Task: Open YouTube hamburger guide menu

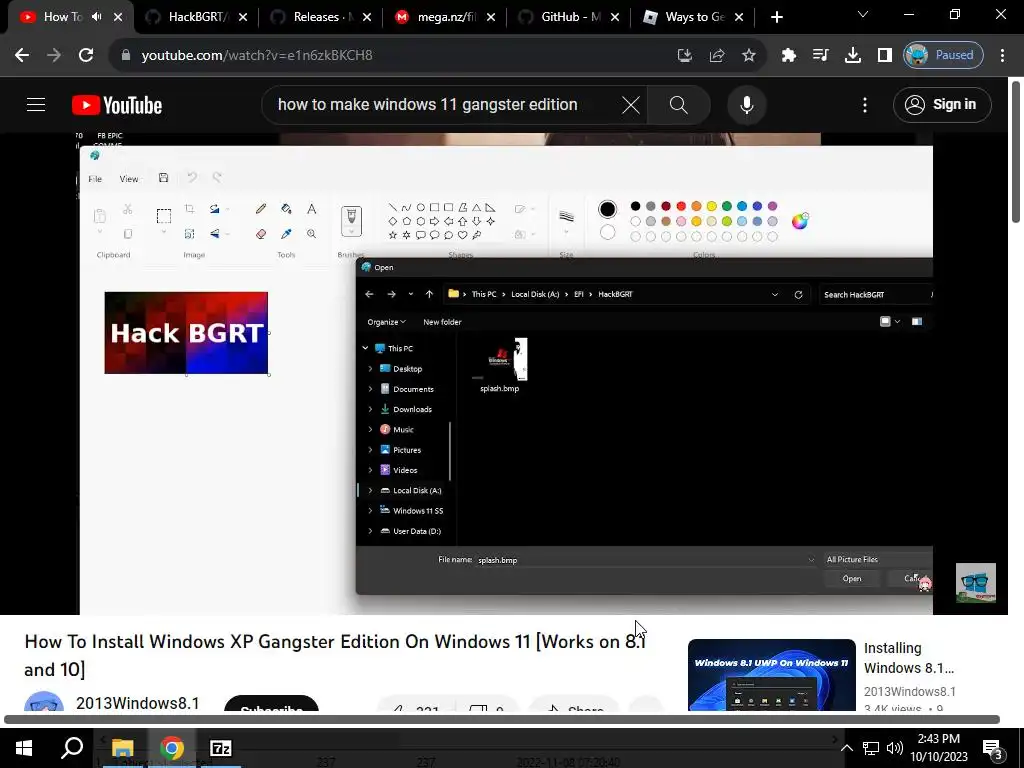Action: click(36, 104)
